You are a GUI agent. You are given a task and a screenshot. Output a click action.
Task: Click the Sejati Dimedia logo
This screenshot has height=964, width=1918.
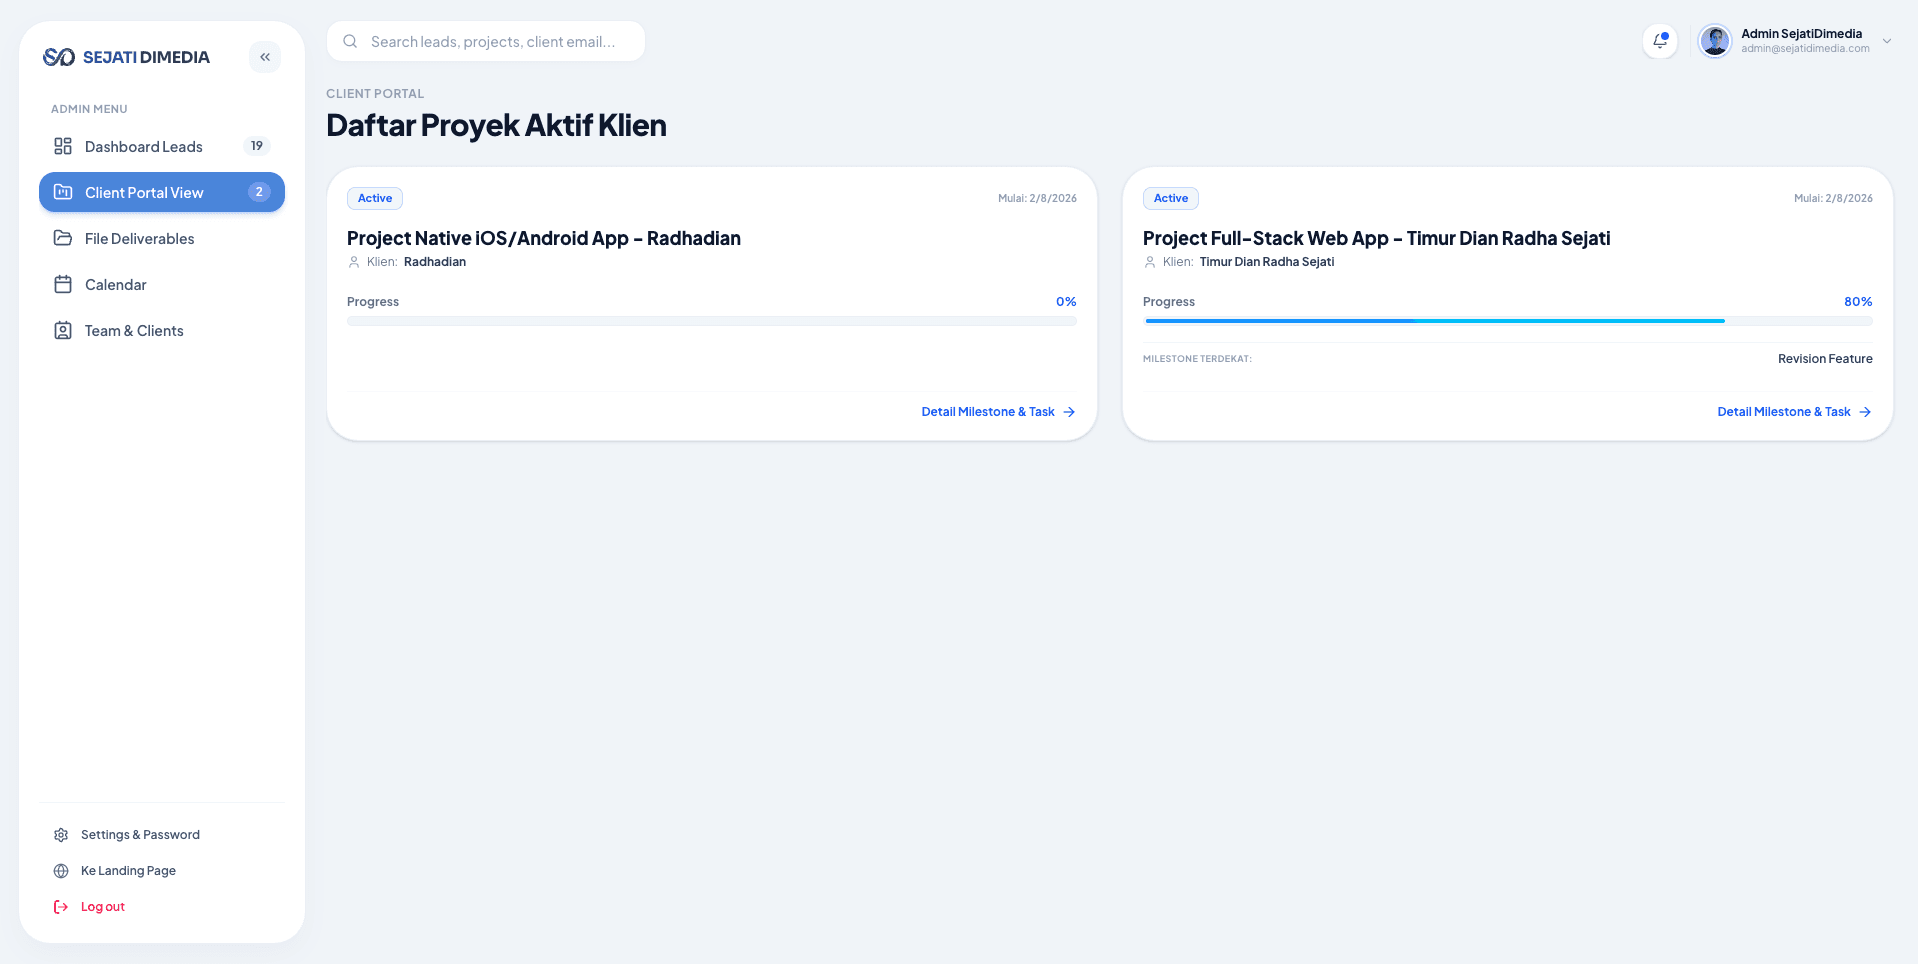(127, 57)
